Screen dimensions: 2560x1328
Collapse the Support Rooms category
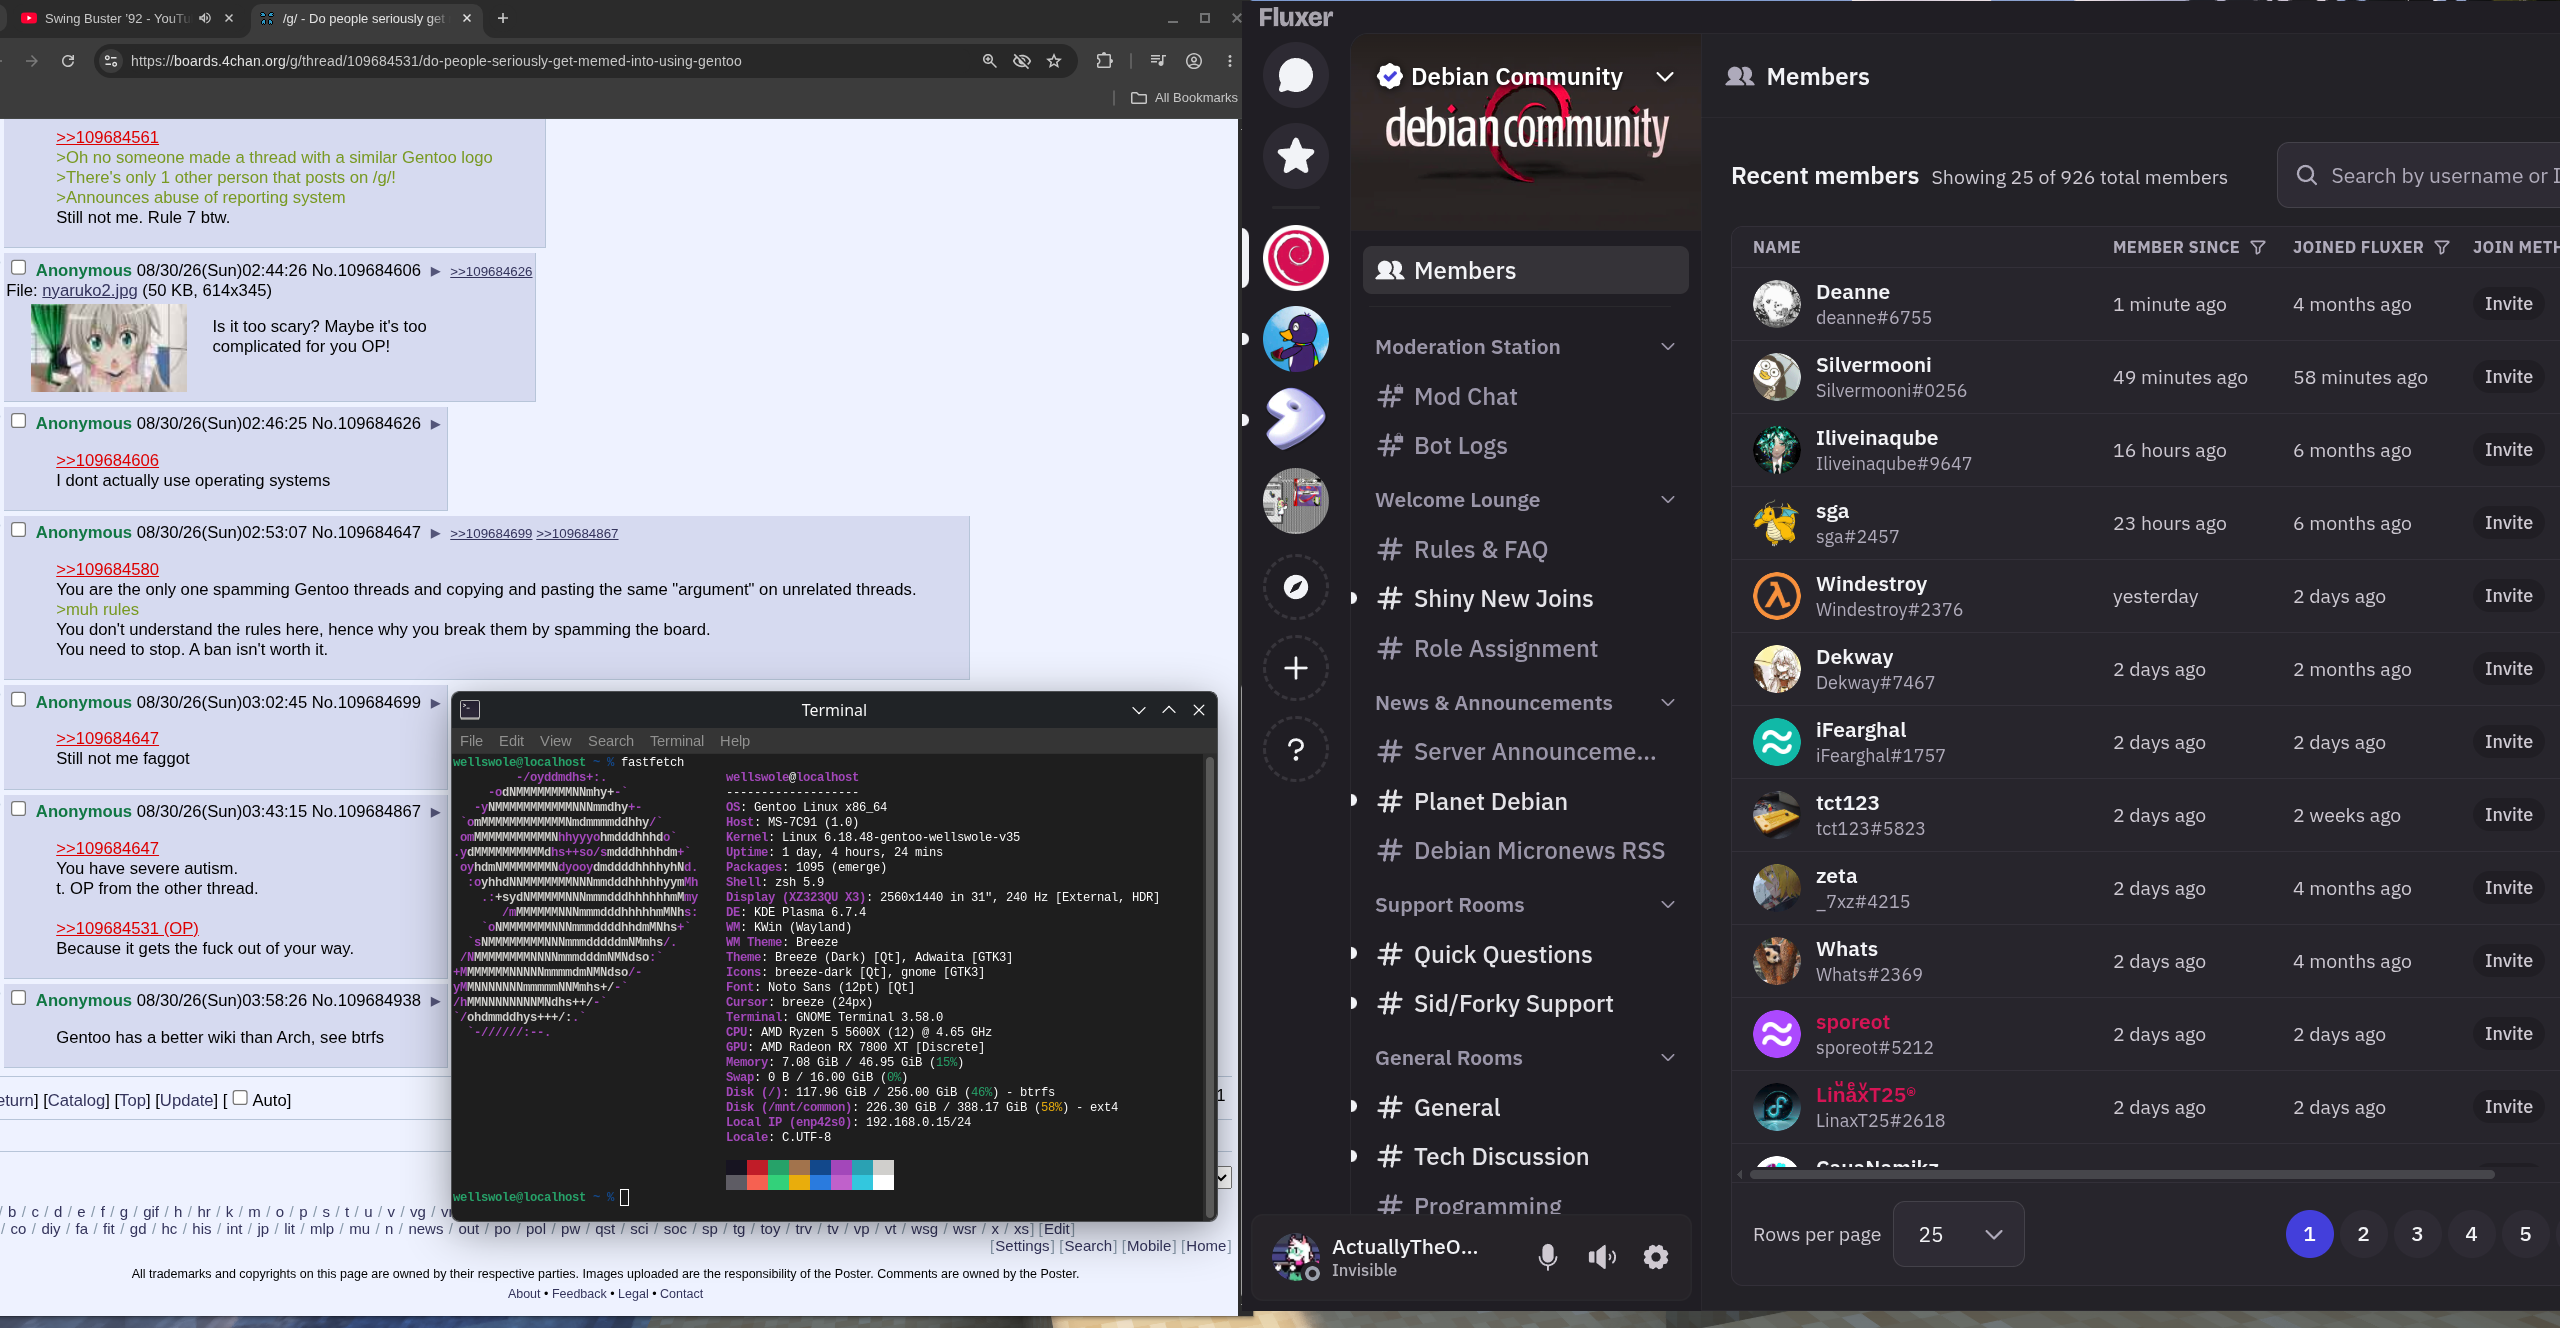click(1668, 905)
